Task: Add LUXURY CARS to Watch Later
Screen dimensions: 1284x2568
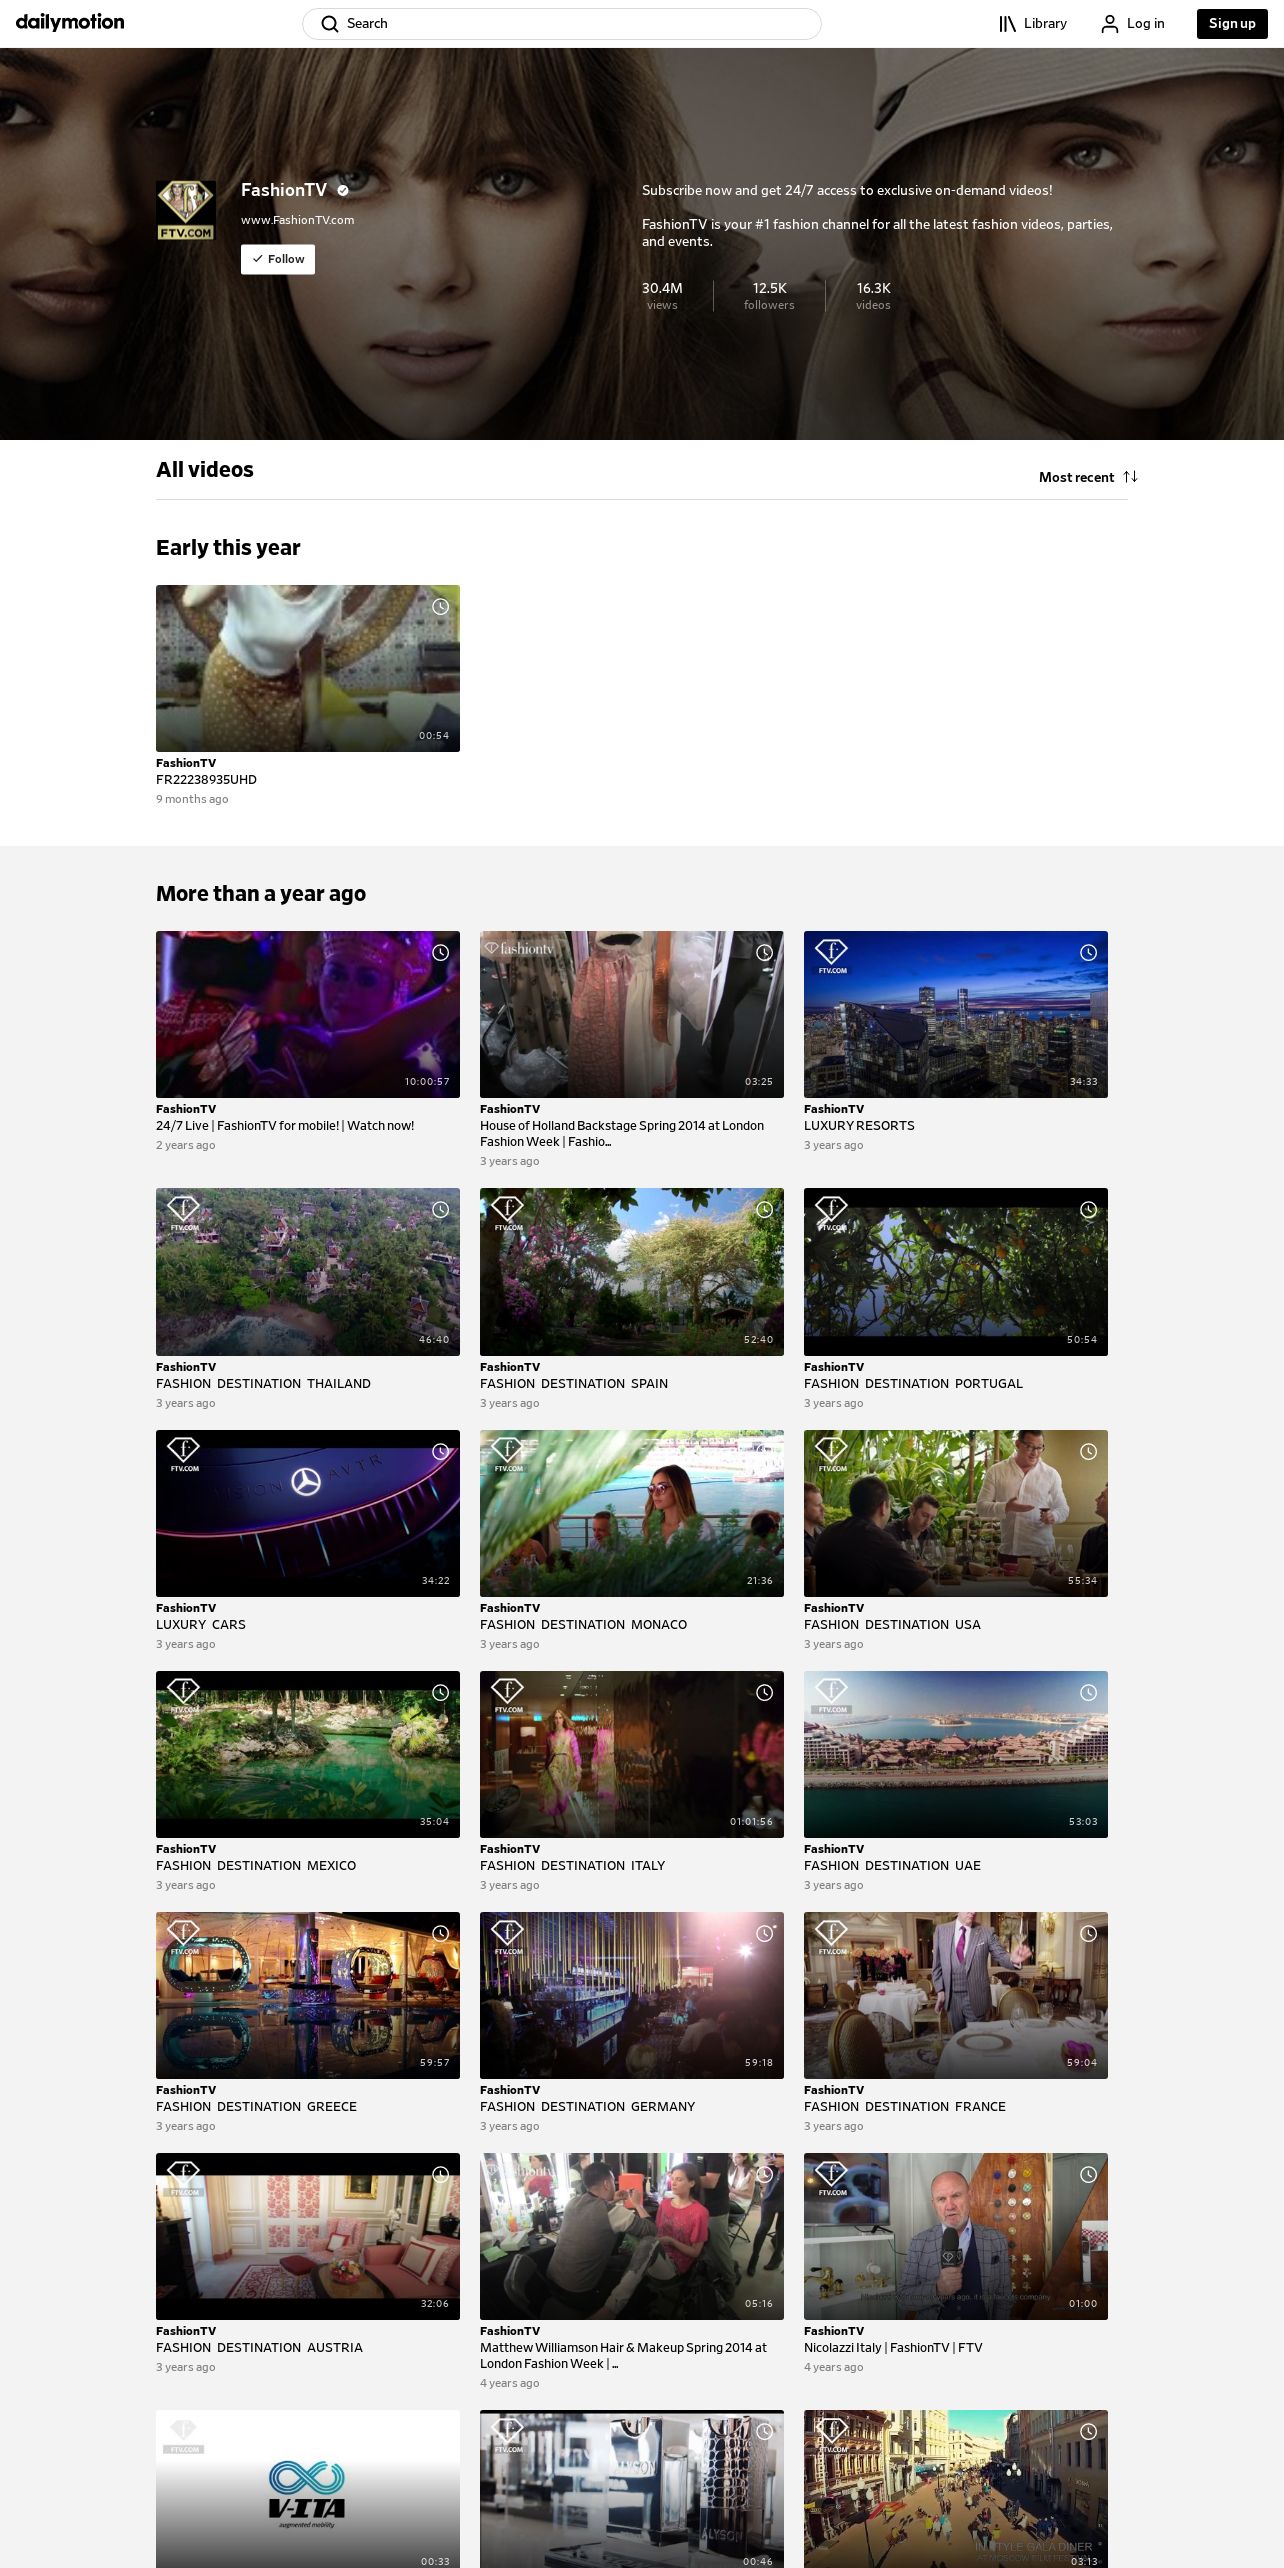Action: click(440, 1452)
